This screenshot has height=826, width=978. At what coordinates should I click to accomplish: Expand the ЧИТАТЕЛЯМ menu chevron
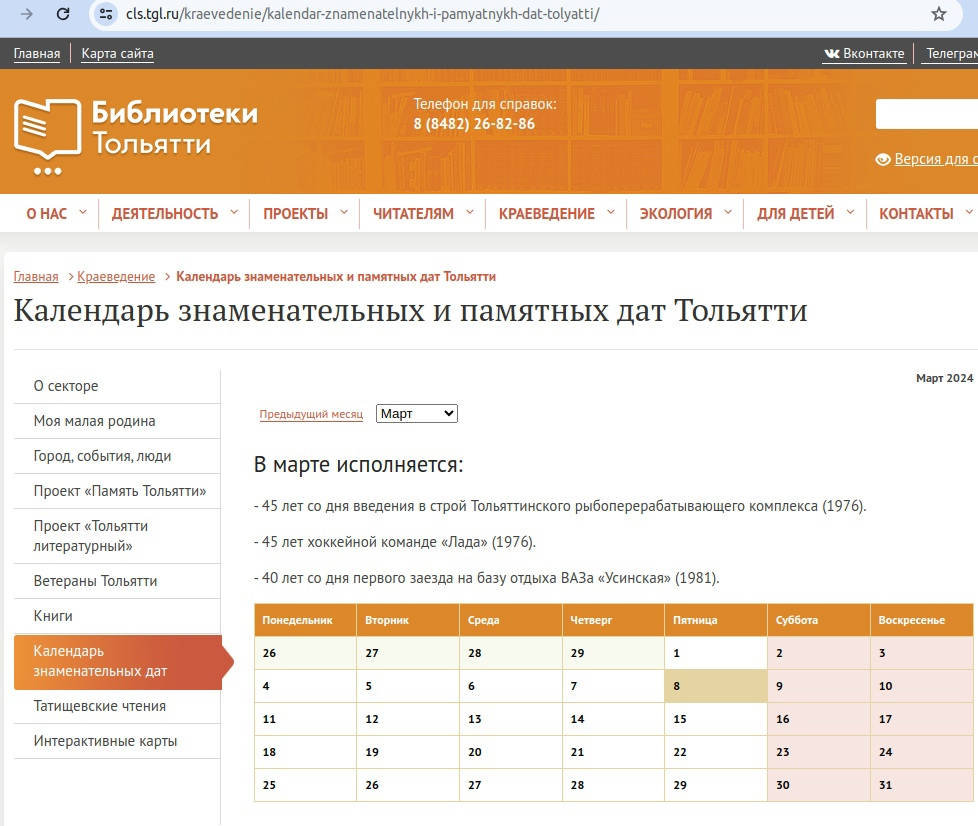point(470,213)
